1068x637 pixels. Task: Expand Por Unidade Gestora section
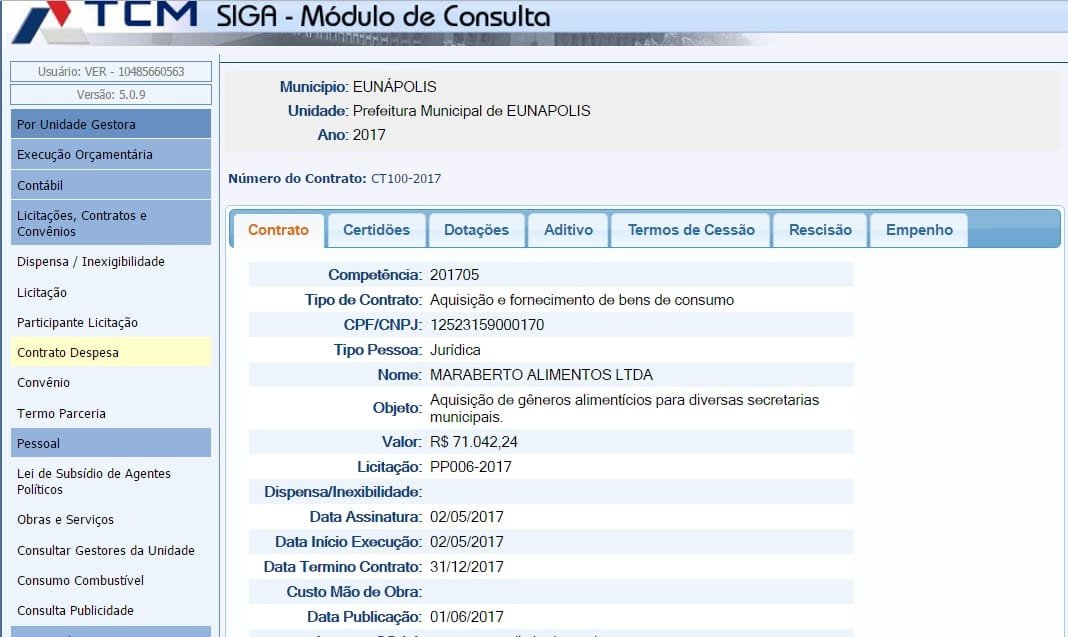coord(110,124)
